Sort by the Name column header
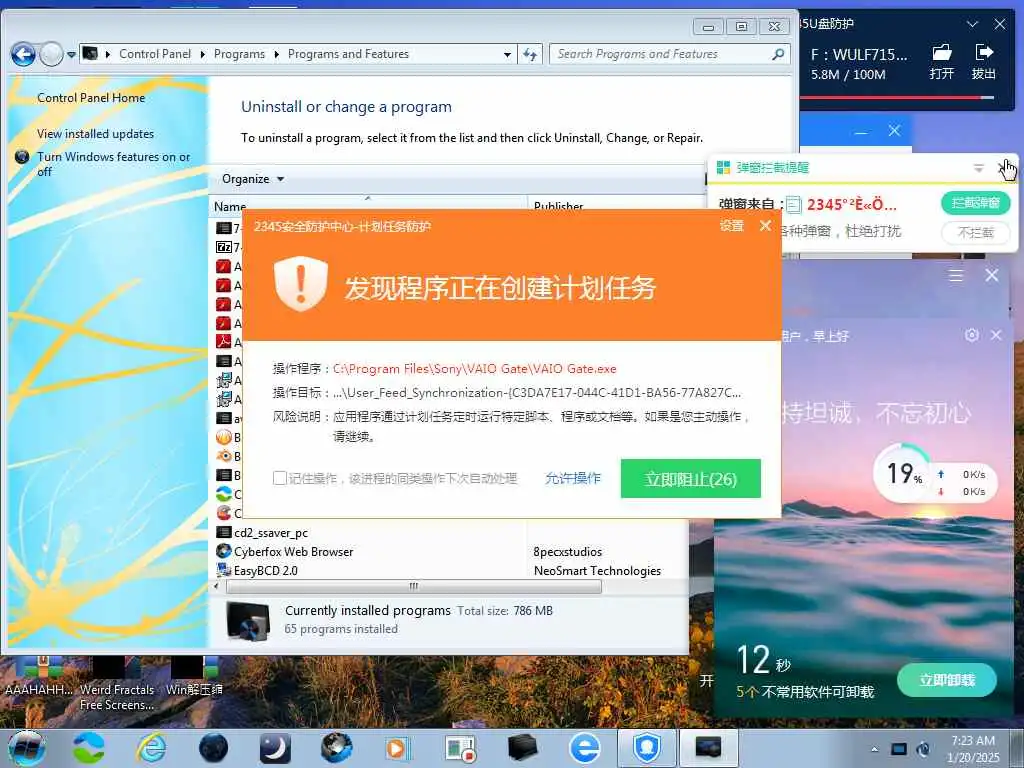The image size is (1024, 768). pos(230,206)
